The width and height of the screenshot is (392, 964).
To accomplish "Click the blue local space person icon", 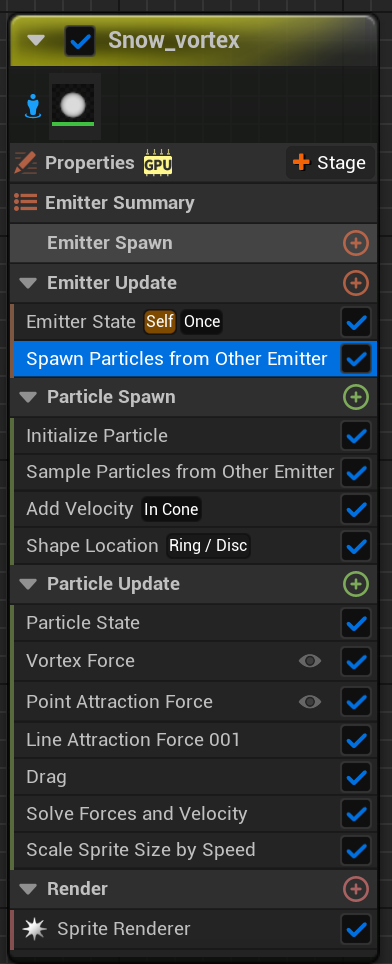I will (33, 106).
